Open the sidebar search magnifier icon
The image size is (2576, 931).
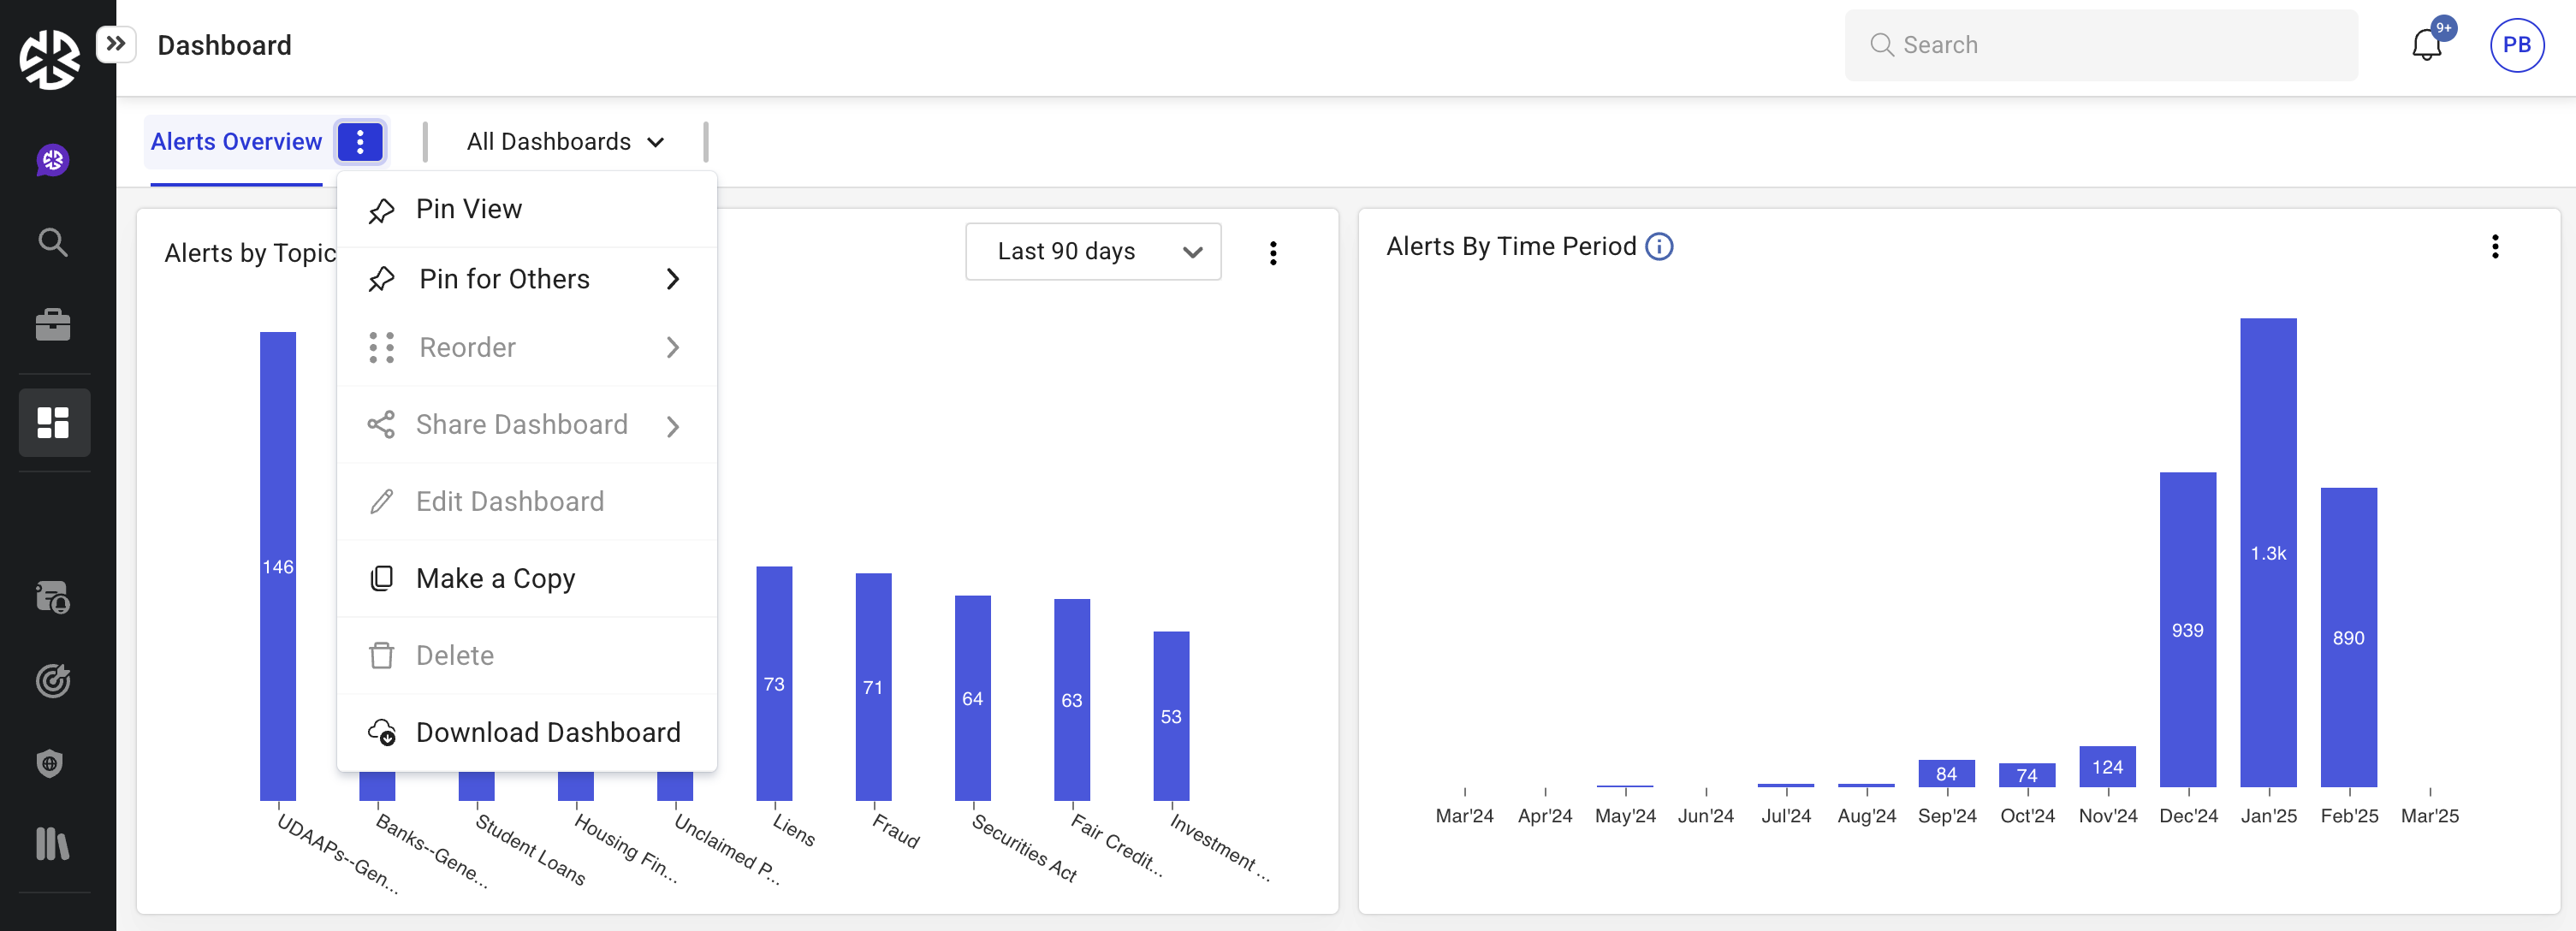pos(53,242)
